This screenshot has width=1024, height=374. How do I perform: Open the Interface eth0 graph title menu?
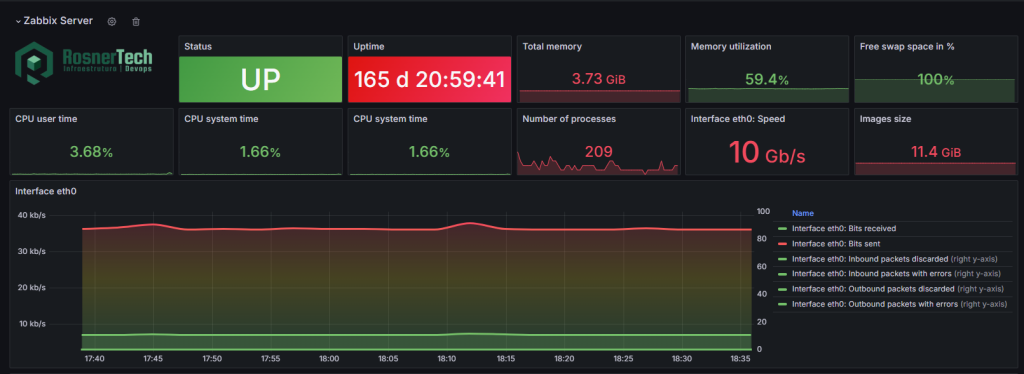(41, 191)
